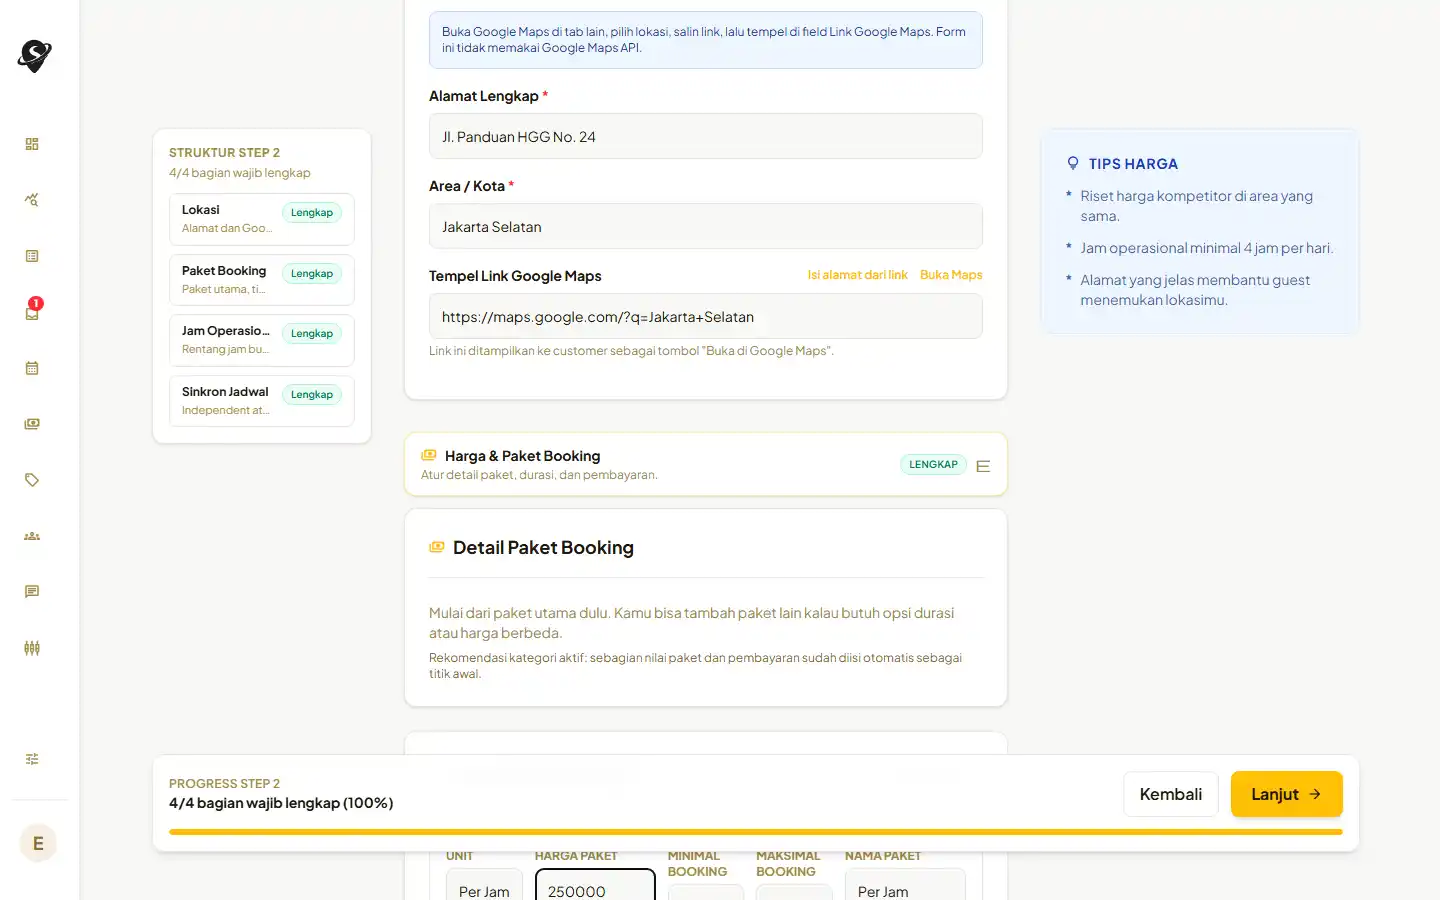This screenshot has width=1440, height=900.
Task: Click the Isi alamat dari link link
Action: 858,275
